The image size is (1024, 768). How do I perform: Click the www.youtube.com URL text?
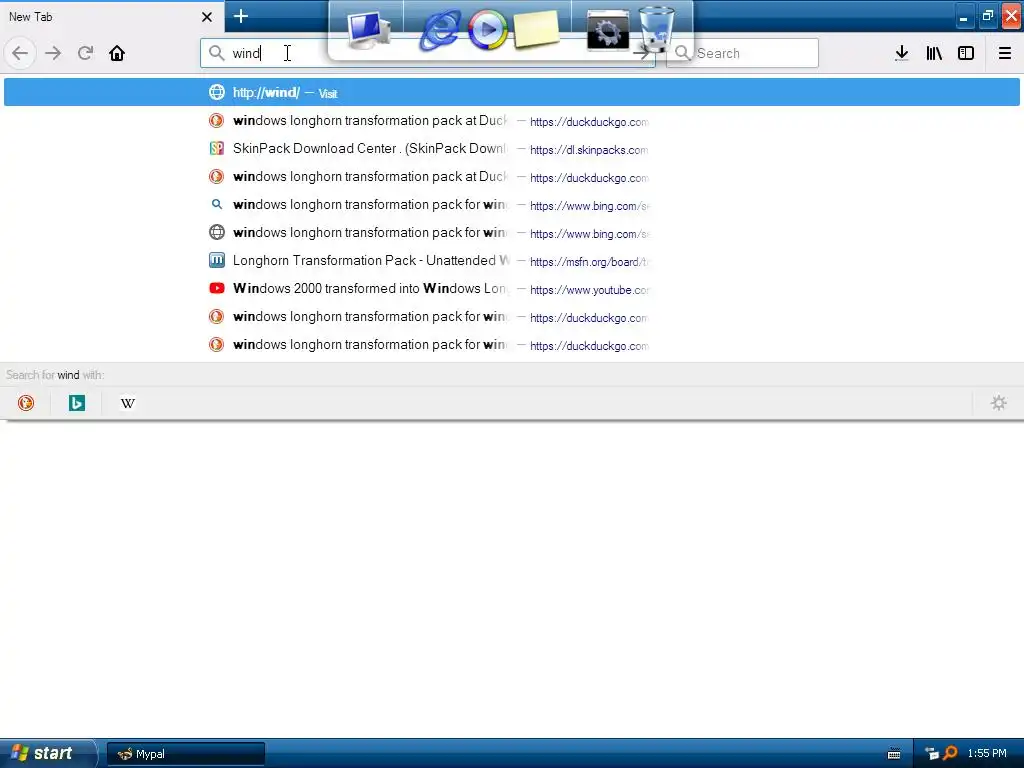pyautogui.click(x=589, y=290)
